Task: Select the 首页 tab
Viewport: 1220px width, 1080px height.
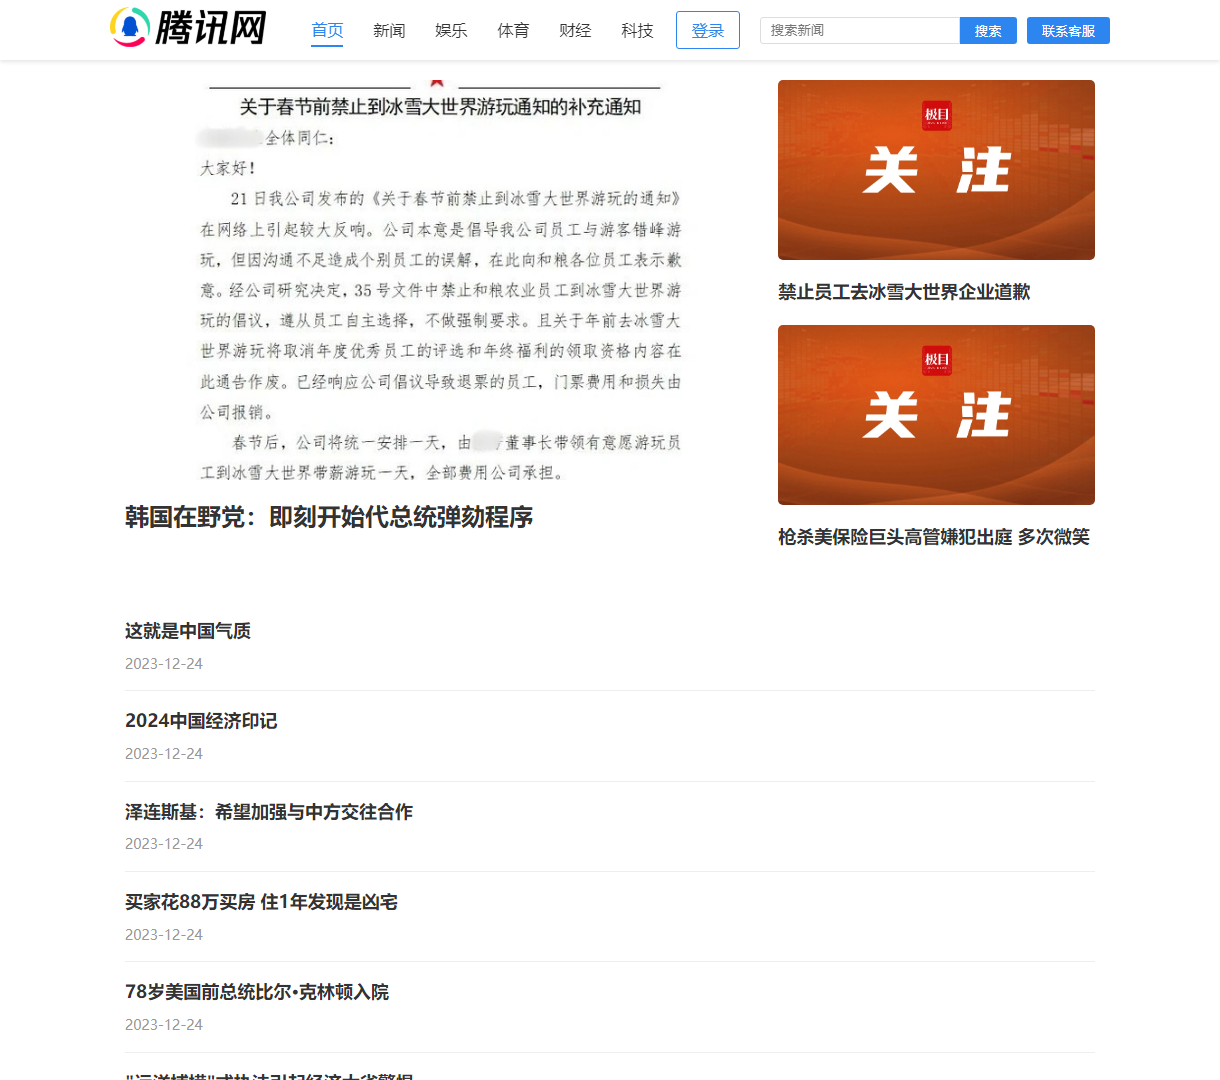Action: pos(327,30)
